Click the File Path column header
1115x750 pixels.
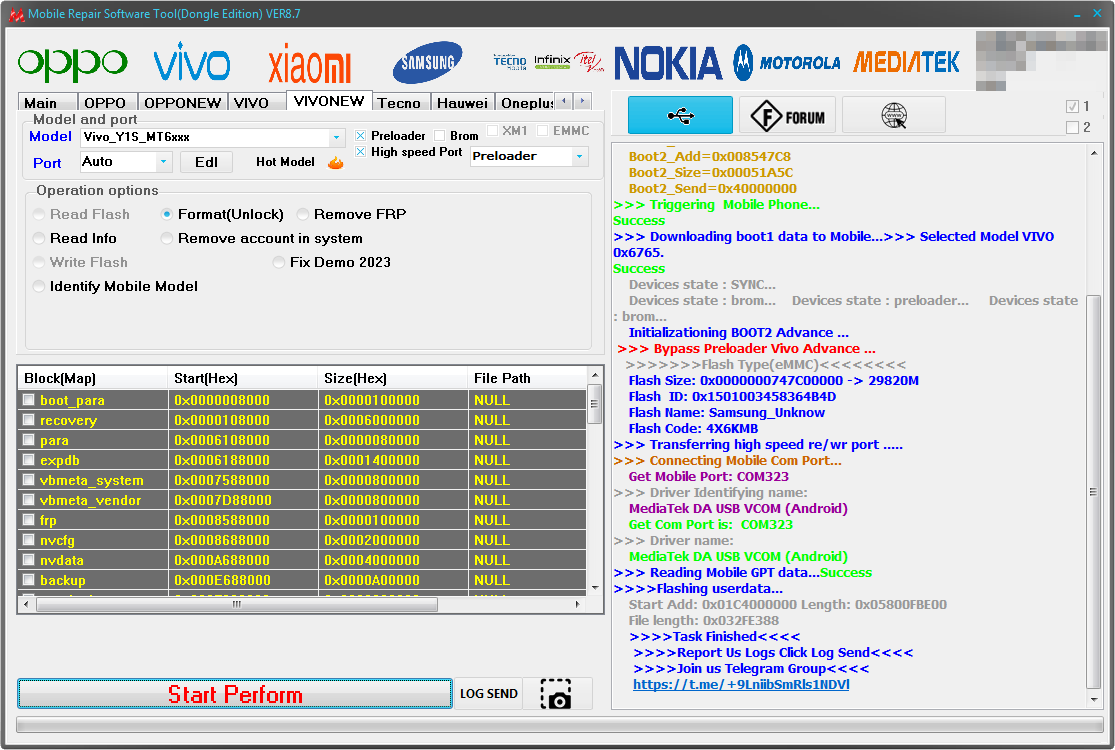click(x=528, y=378)
